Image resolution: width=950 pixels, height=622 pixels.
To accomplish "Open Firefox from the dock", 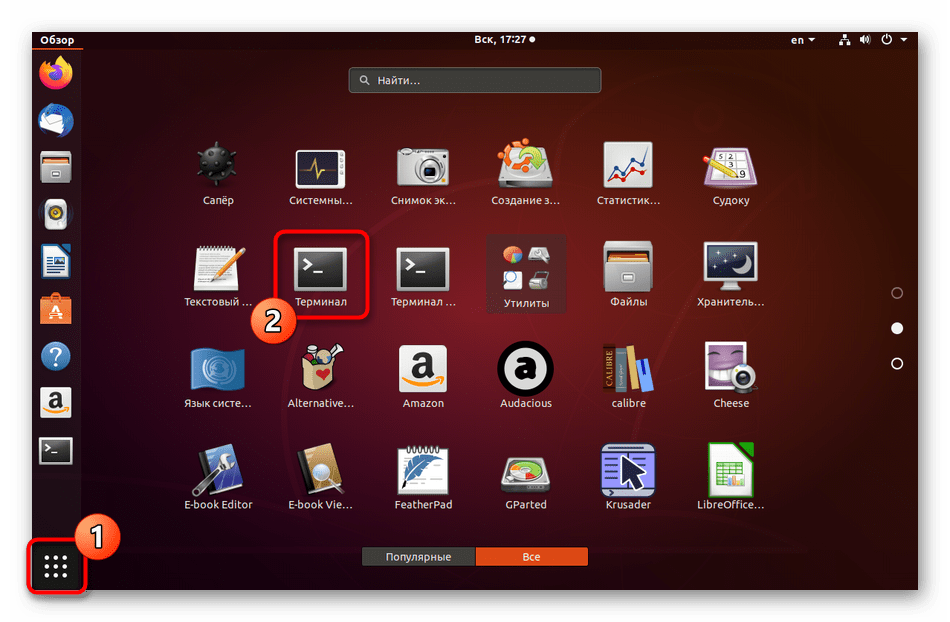I will tap(56, 73).
